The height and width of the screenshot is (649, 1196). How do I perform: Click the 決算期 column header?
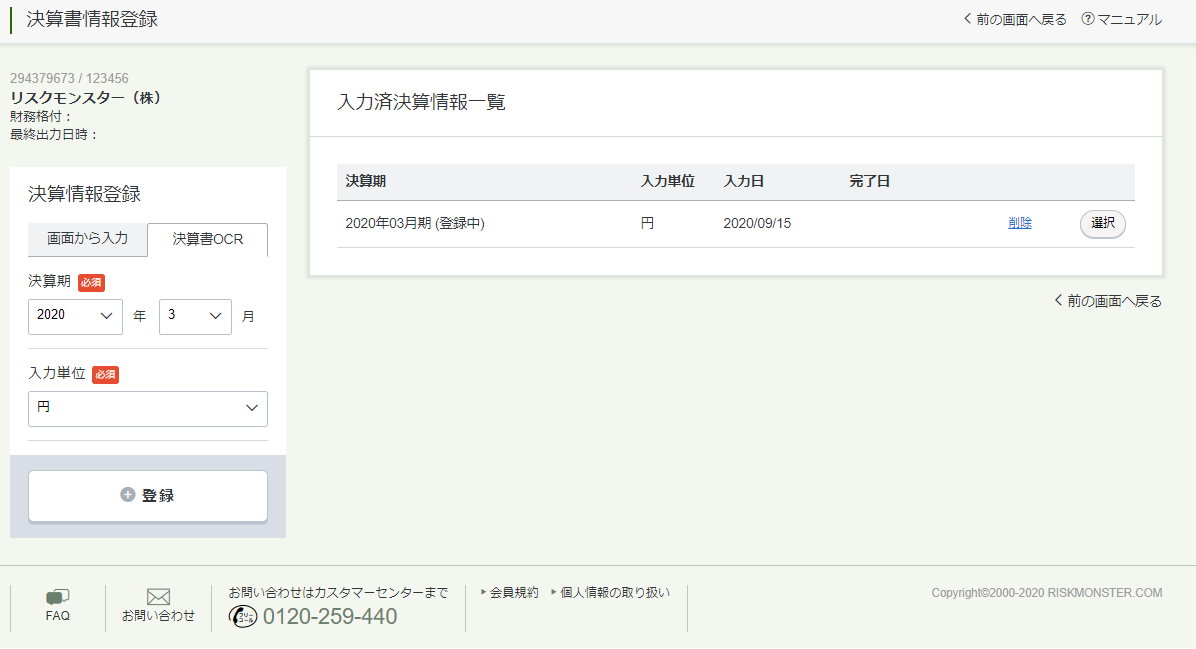pos(366,182)
